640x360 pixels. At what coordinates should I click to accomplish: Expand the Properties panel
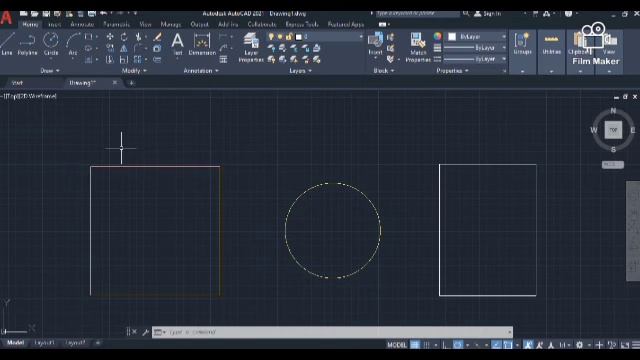click(452, 71)
